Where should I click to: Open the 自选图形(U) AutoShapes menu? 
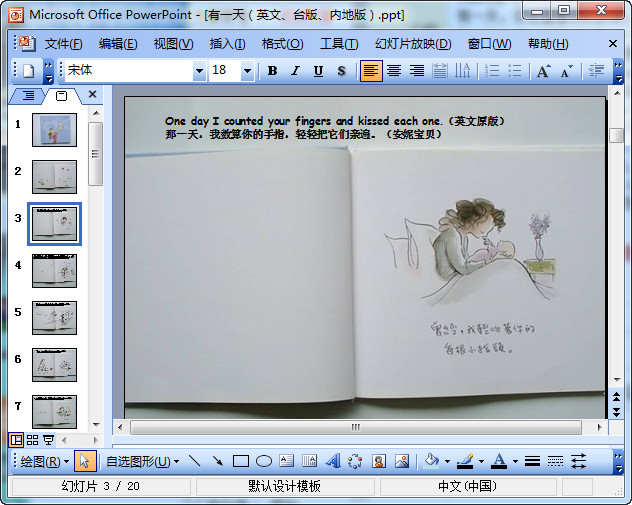tap(142, 461)
